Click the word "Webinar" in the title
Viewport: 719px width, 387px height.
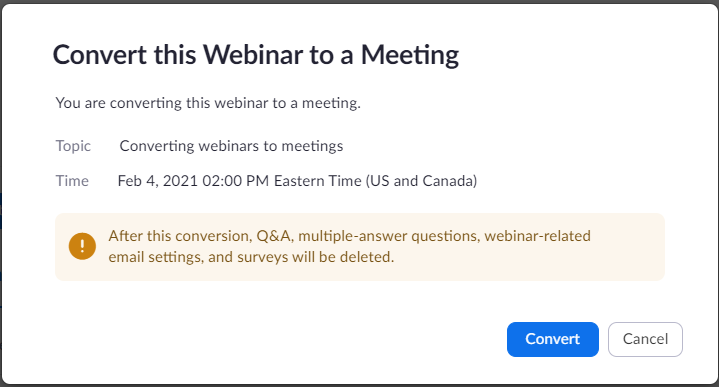tap(253, 55)
